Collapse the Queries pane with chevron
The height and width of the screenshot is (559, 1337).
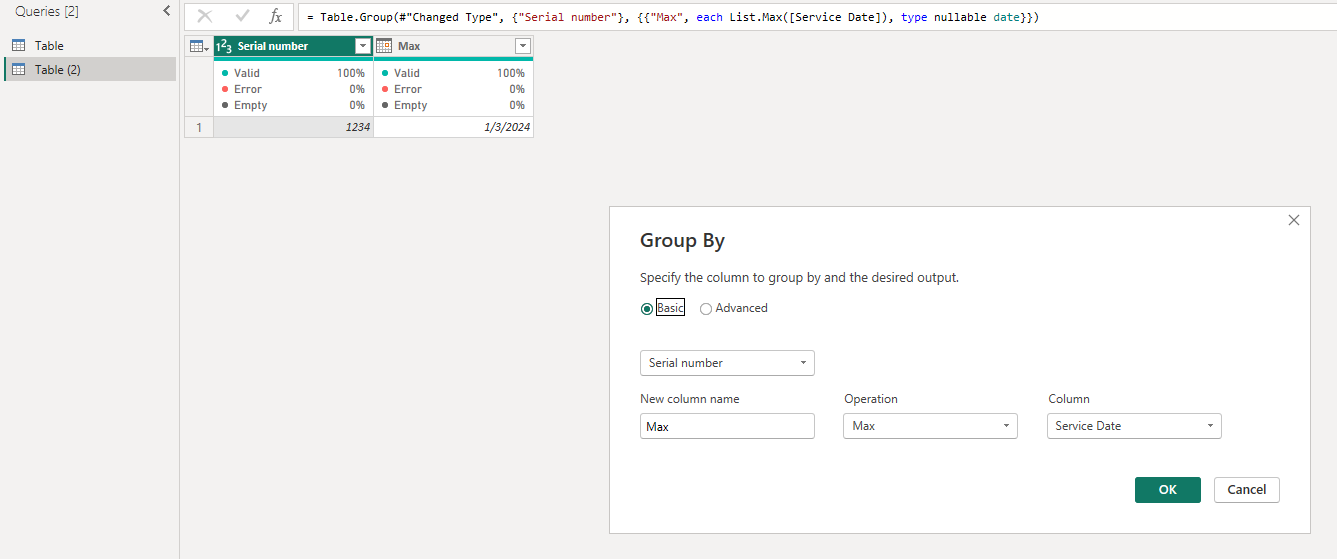[166, 11]
